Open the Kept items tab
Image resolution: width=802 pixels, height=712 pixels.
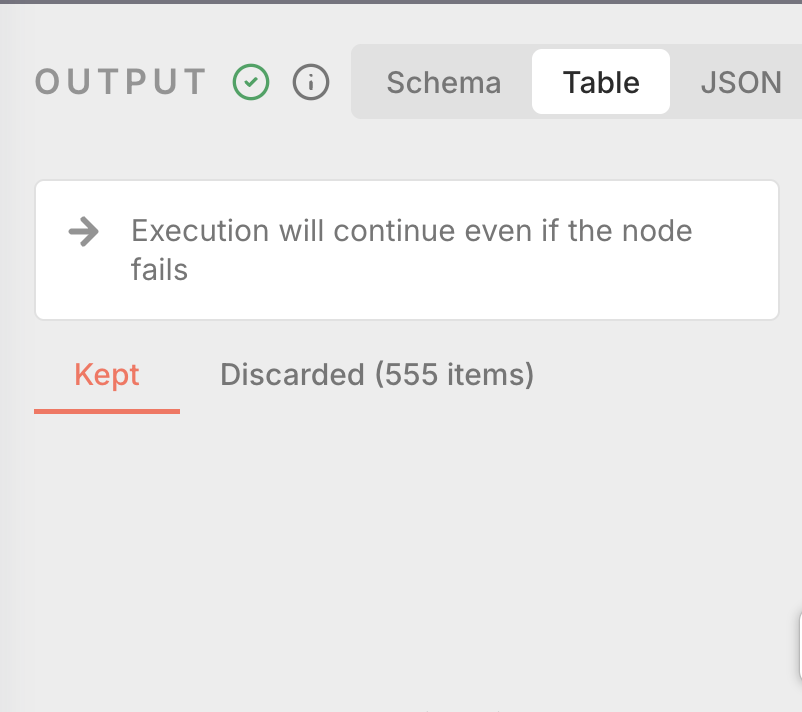pyautogui.click(x=107, y=375)
